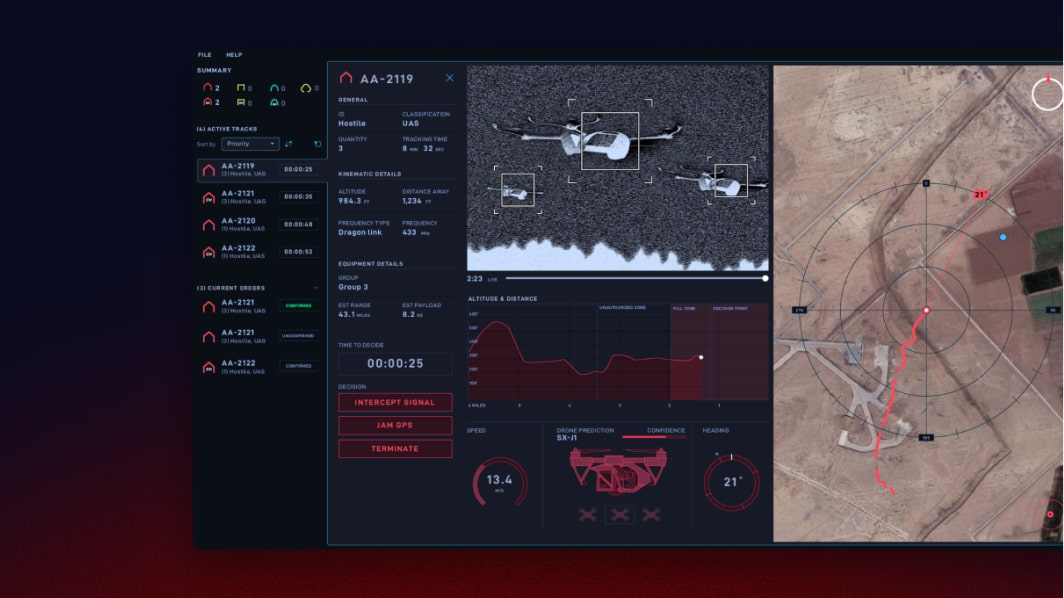Image resolution: width=1064 pixels, height=598 pixels.
Task: Select AA-2121 order marked UNCONFIRMED
Action: pyautogui.click(x=262, y=337)
